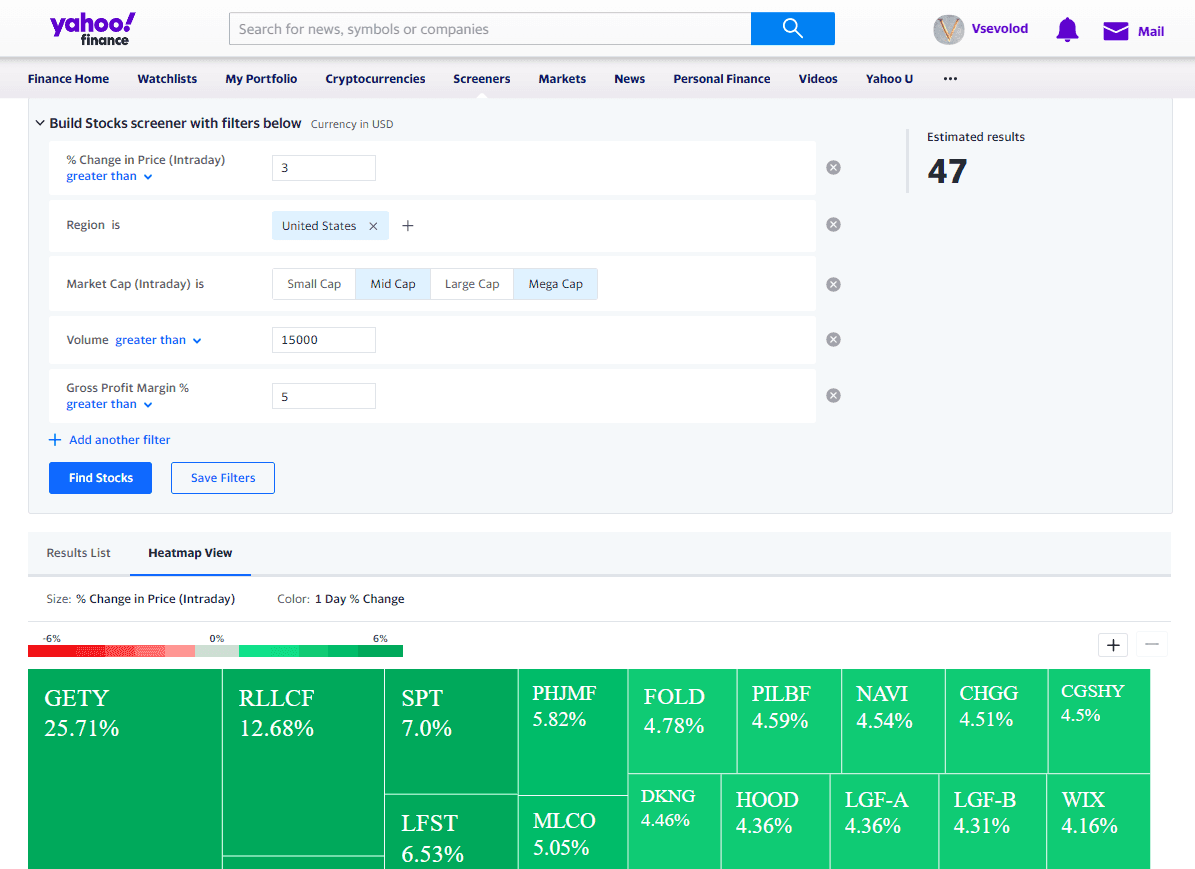The image size is (1195, 869).
Task: Remove the % Change in Price filter
Action: tap(834, 168)
